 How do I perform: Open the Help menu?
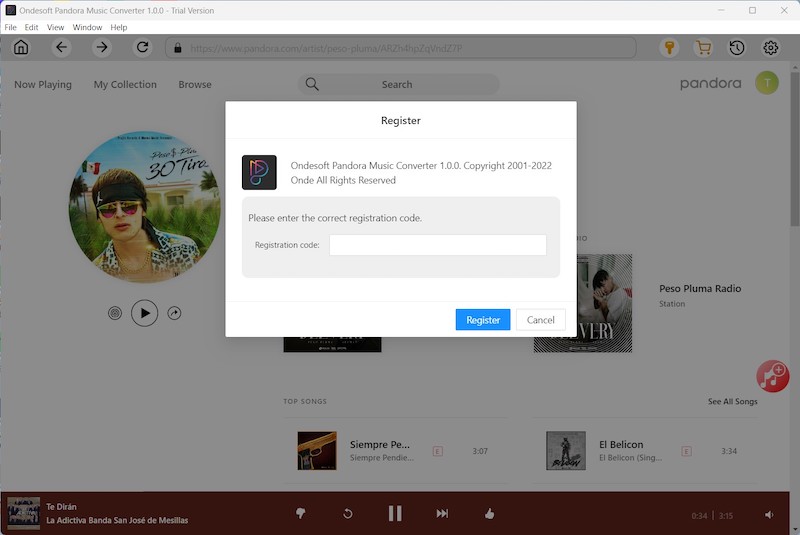click(x=118, y=27)
